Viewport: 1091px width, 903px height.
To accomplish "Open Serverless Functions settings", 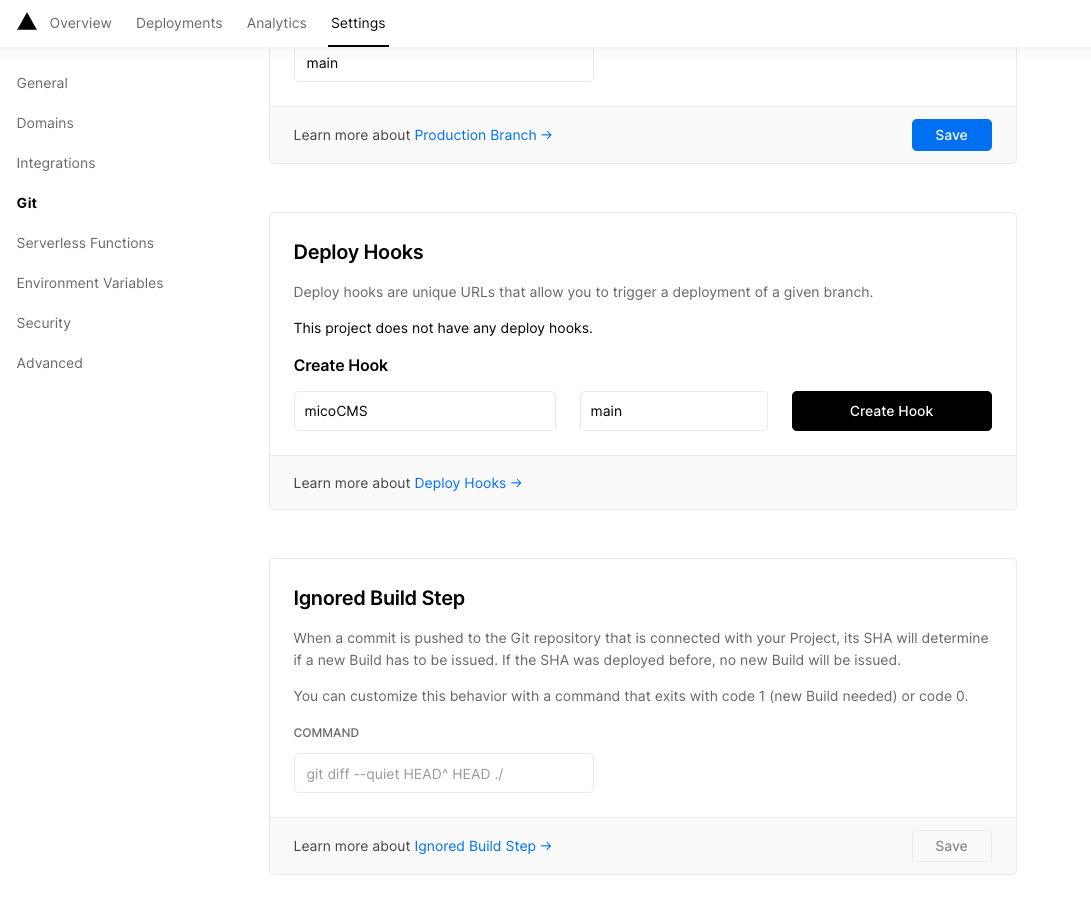I will (x=85, y=243).
